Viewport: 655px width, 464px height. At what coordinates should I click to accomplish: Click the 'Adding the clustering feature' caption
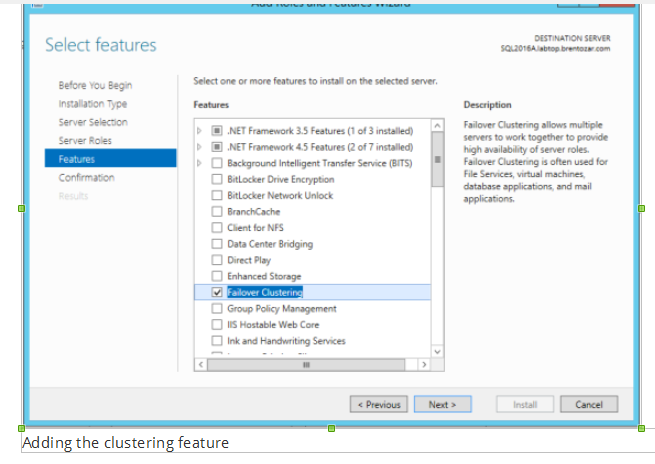[x=126, y=442]
